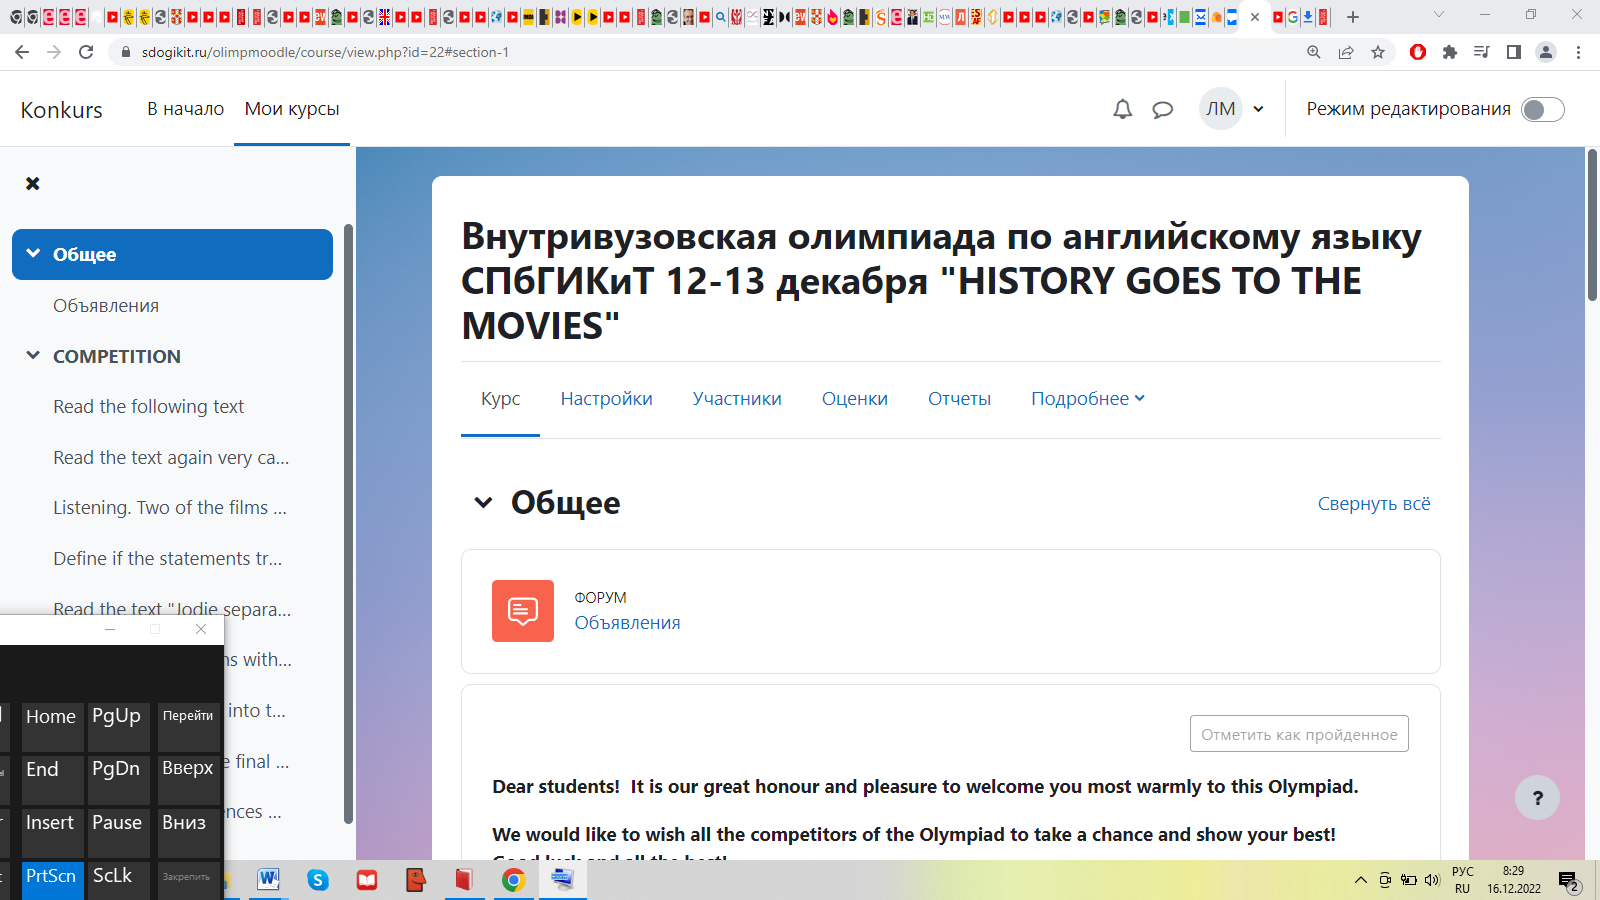1600x900 pixels.
Task: Toggle the browser side panel icon
Action: point(1514,52)
